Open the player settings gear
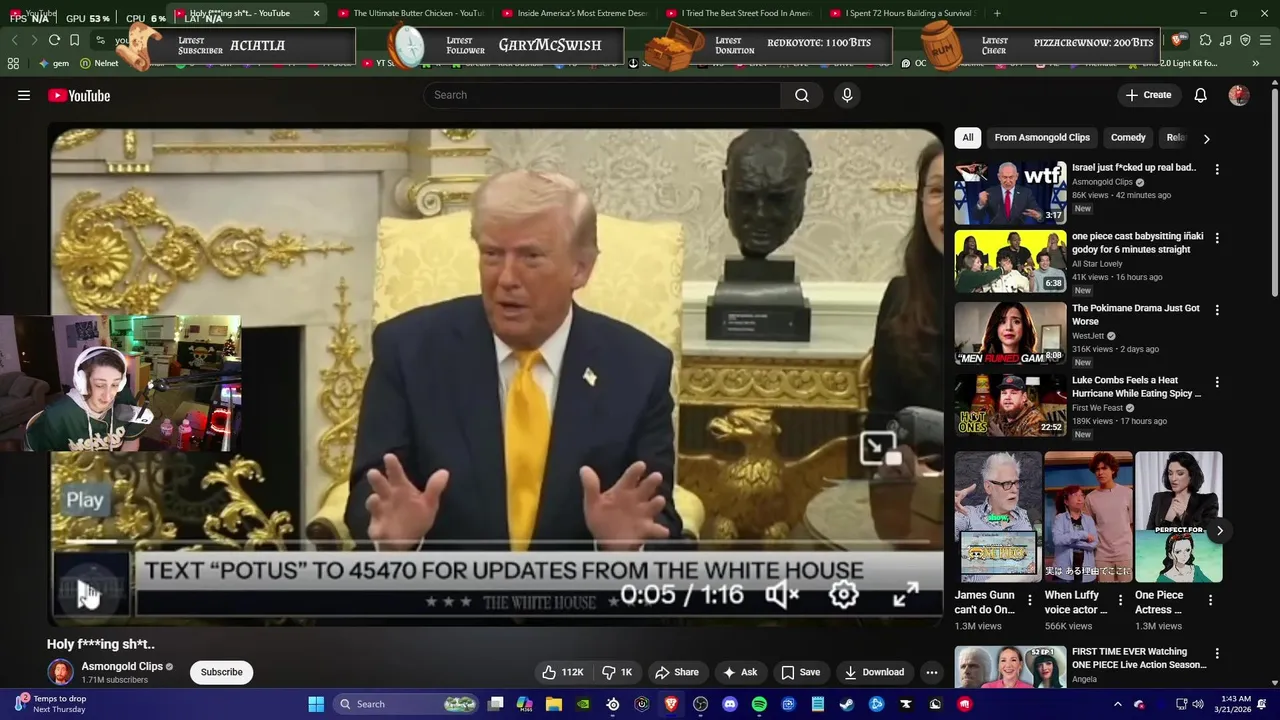This screenshot has width=1280, height=720. tap(843, 595)
